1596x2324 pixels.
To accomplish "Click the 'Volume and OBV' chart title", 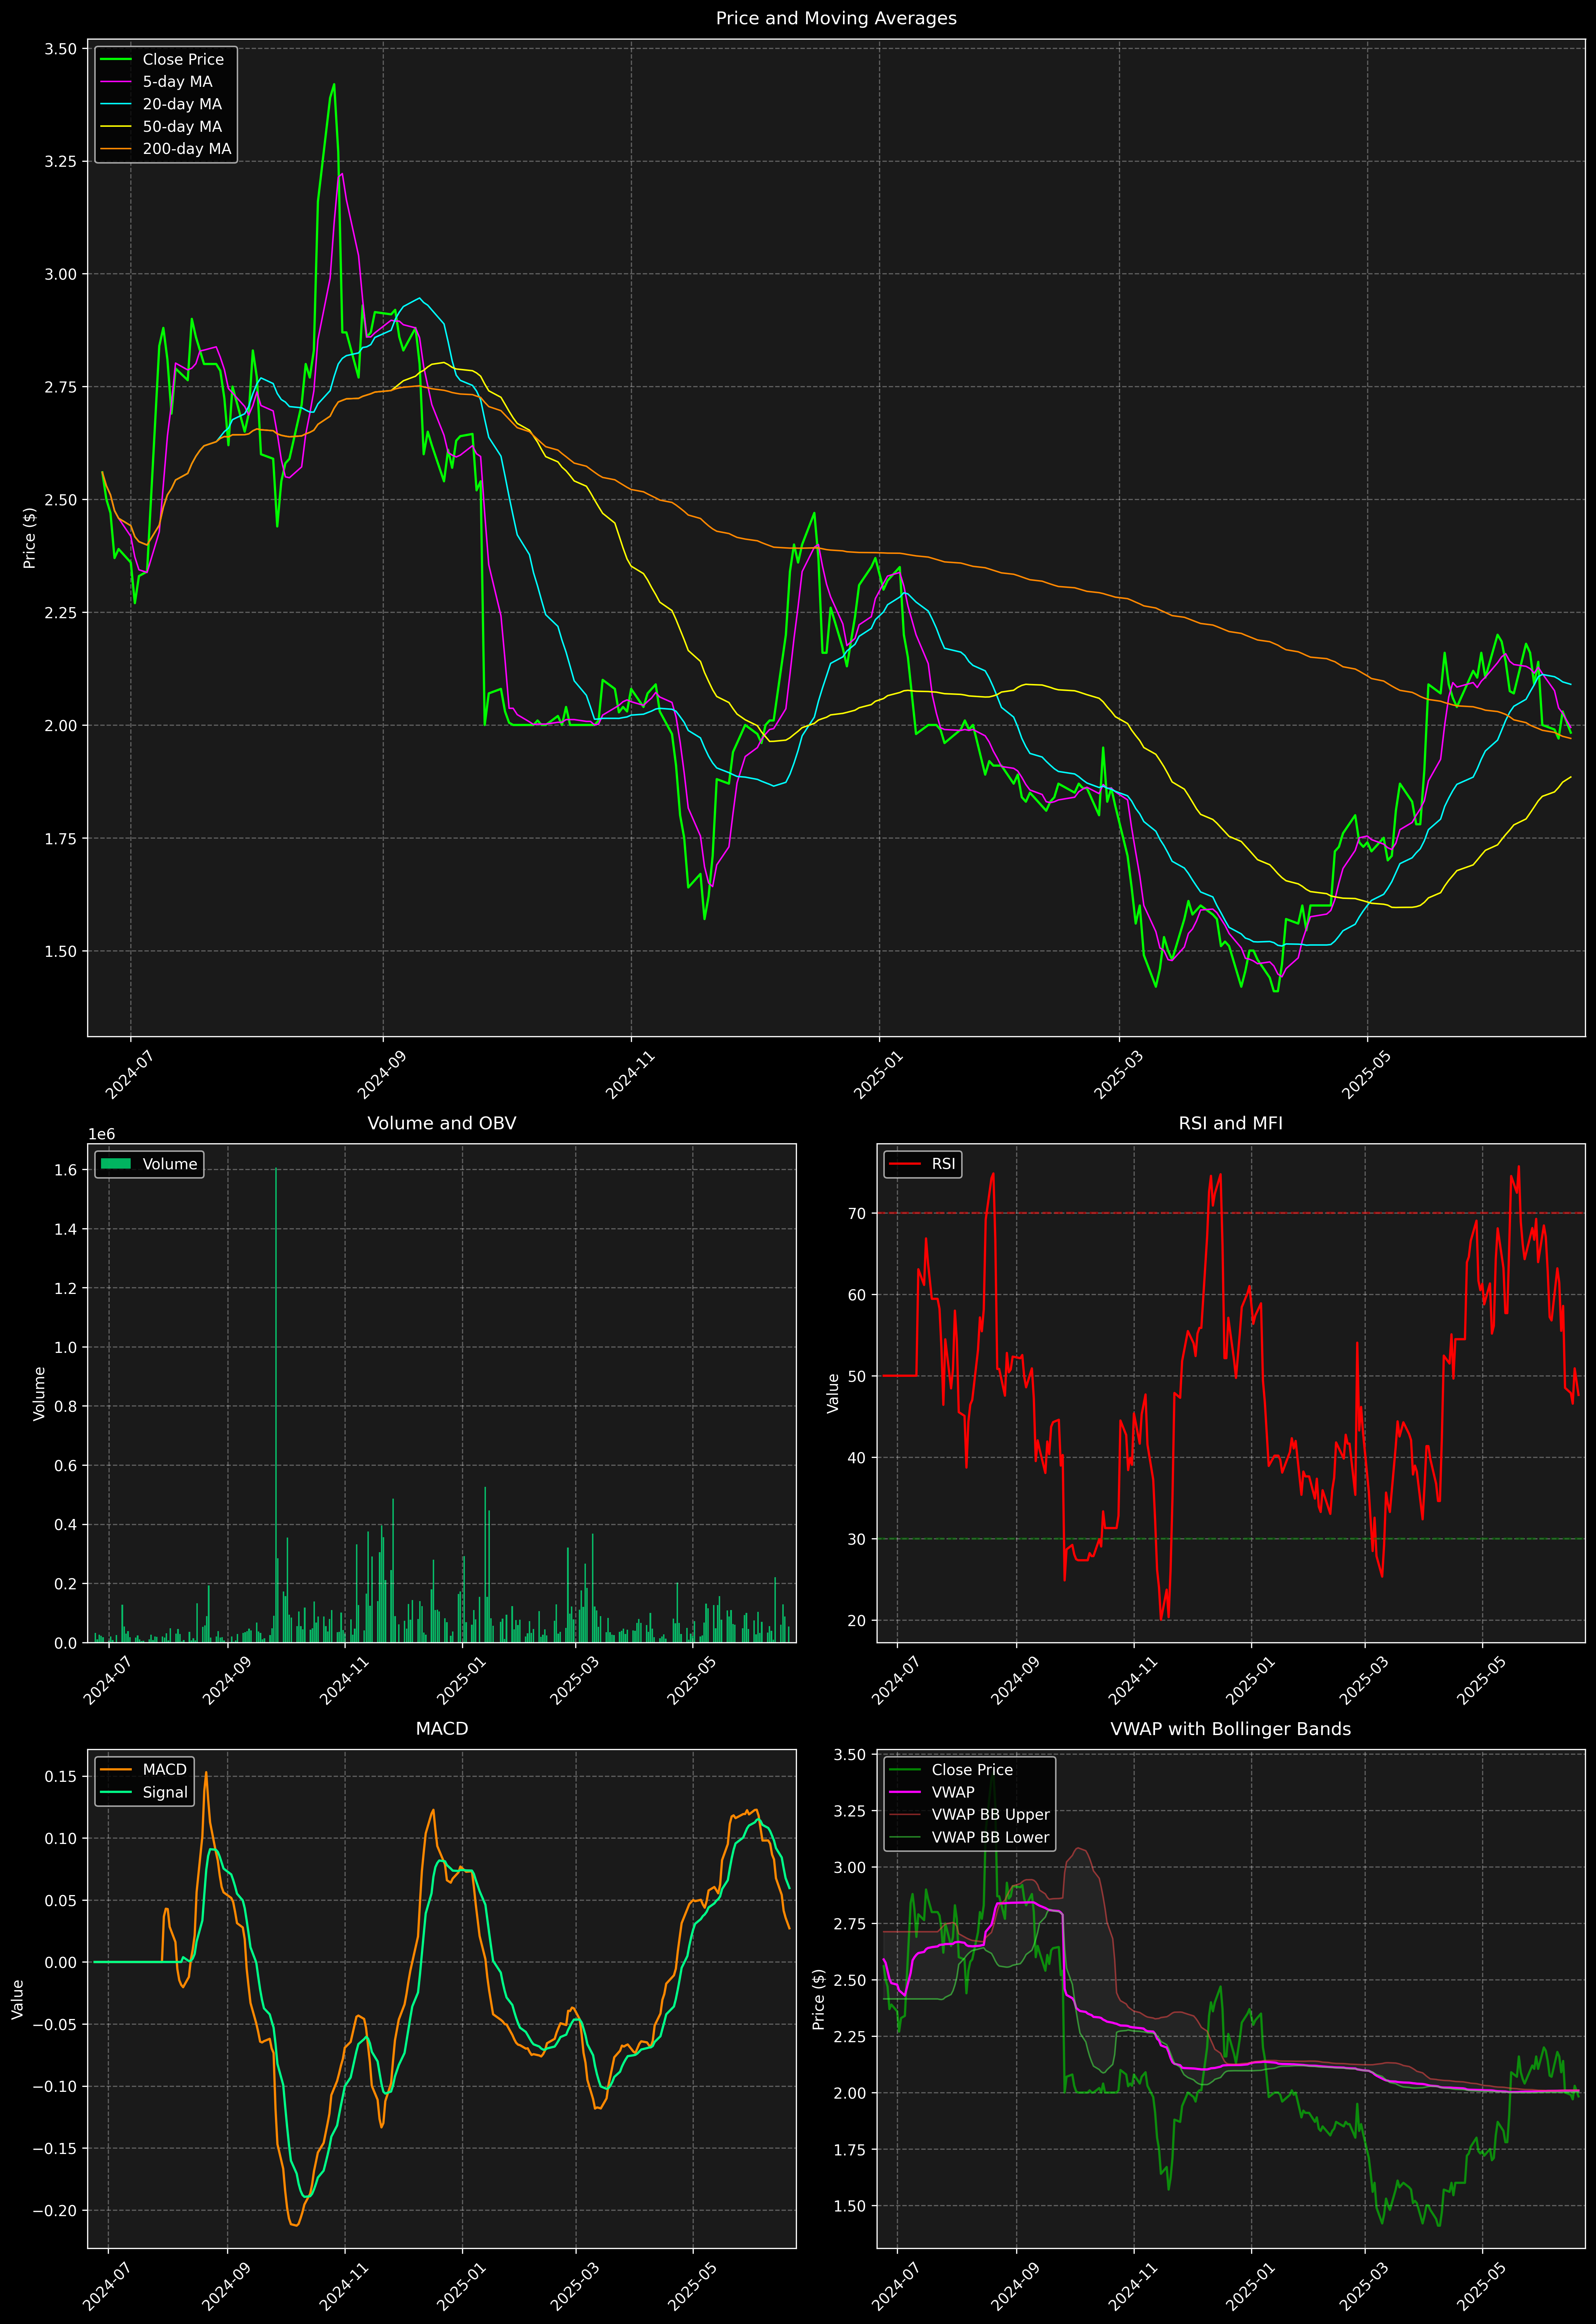I will 442,1123.
